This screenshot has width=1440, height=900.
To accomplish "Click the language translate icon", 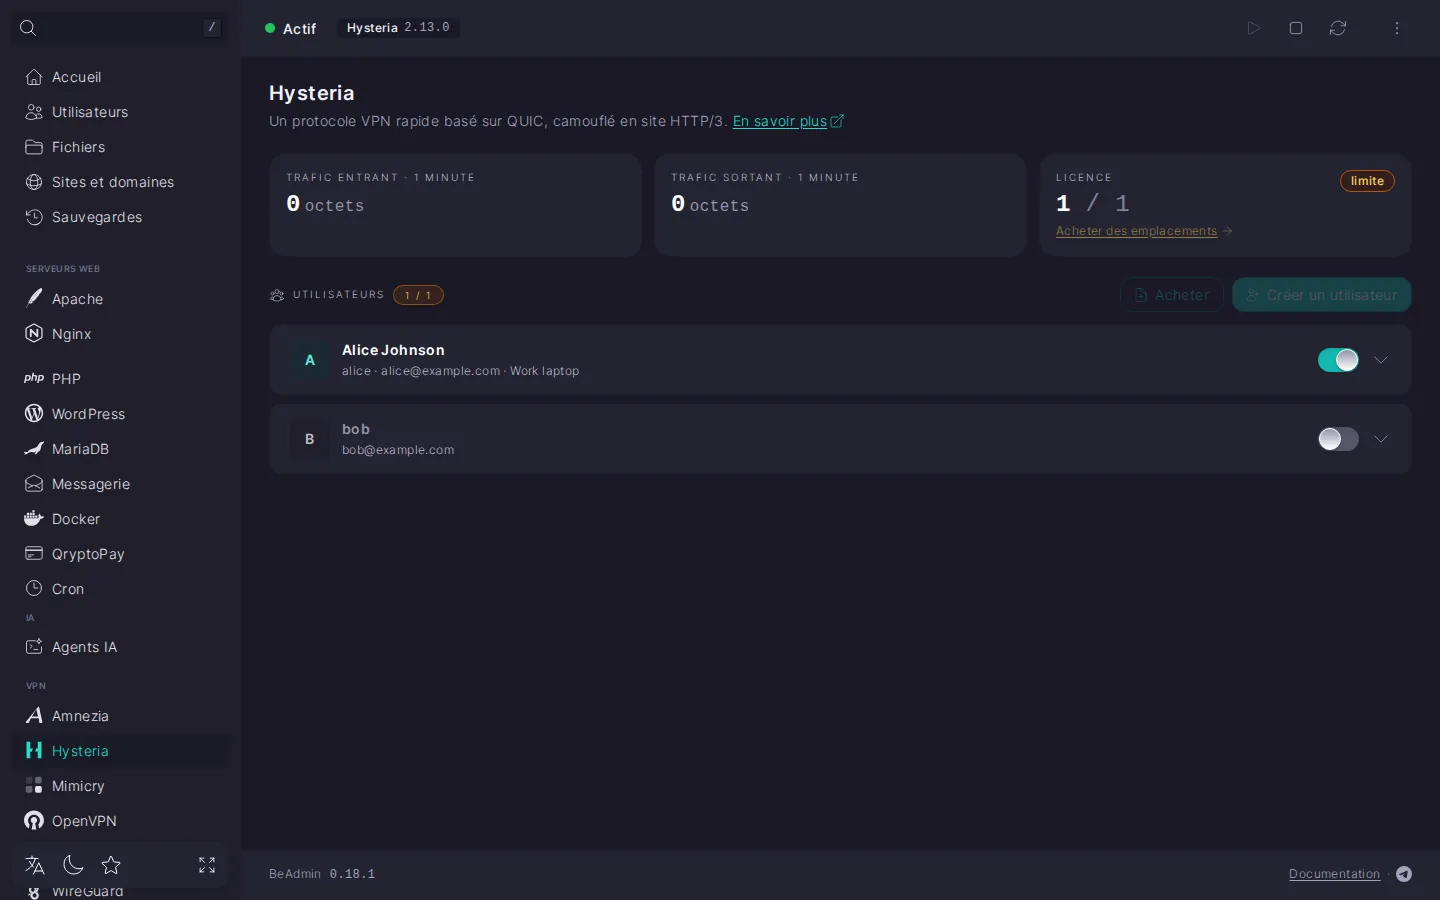I will (35, 865).
